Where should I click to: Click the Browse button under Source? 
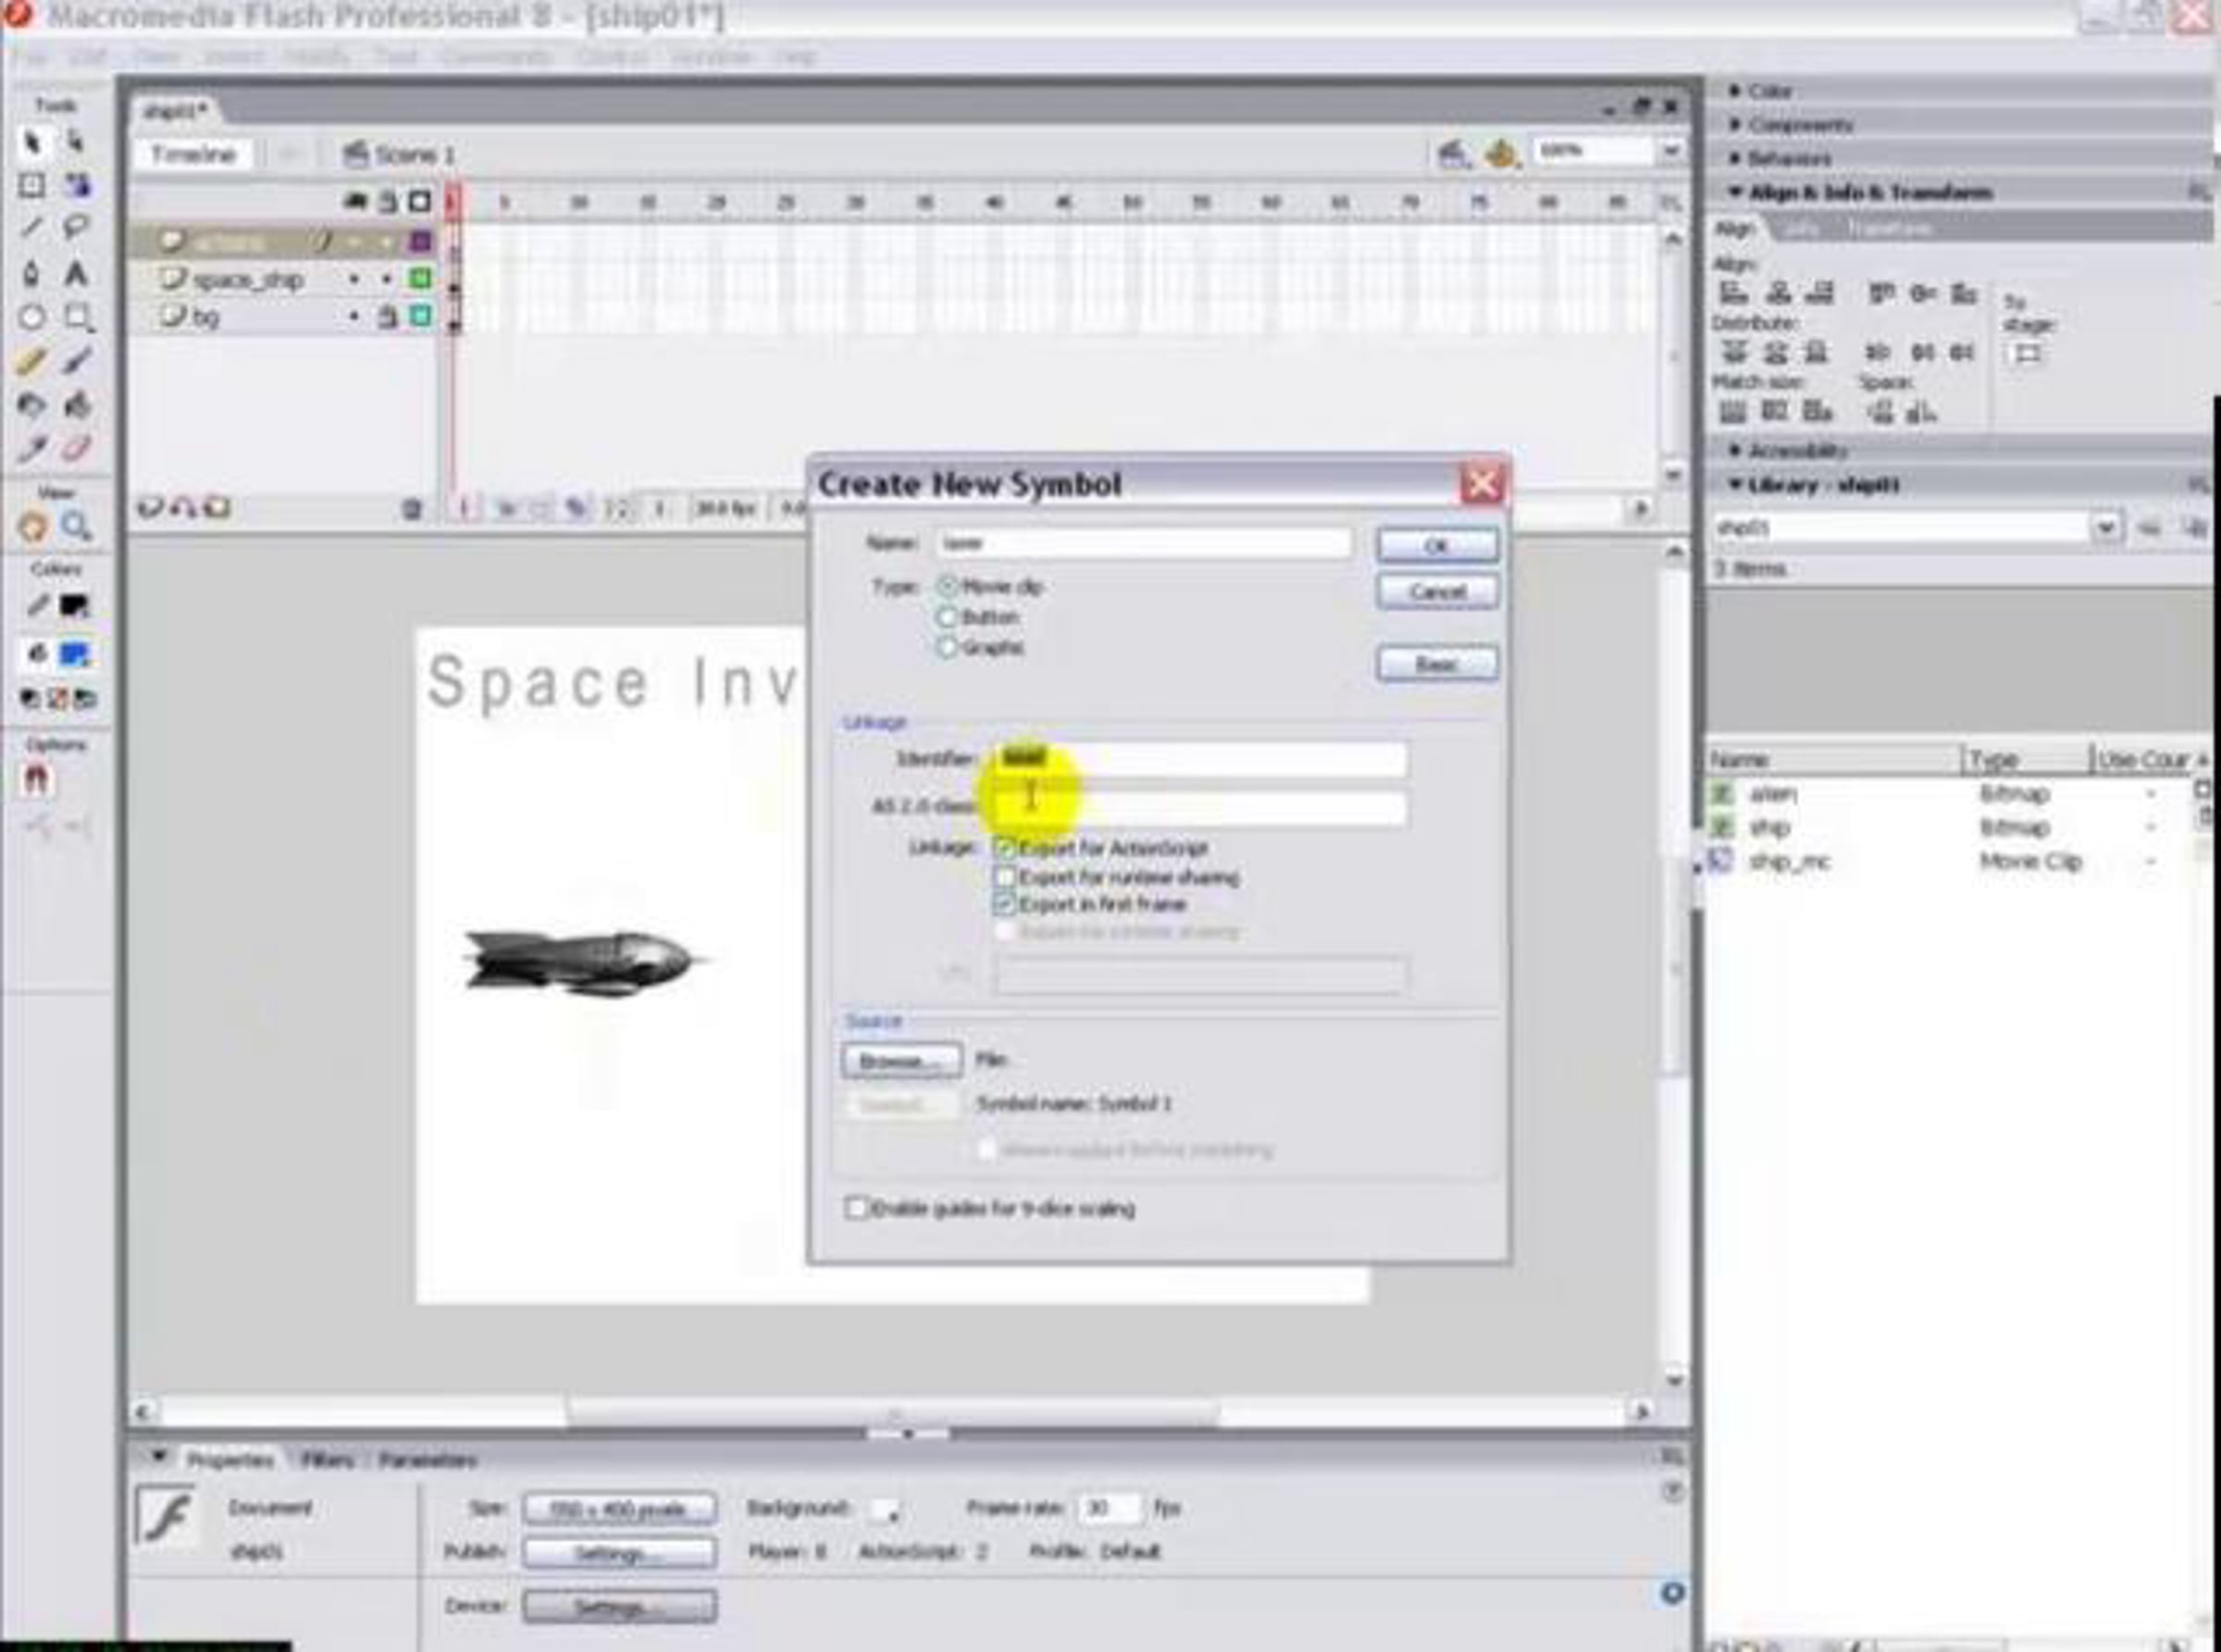[901, 1060]
